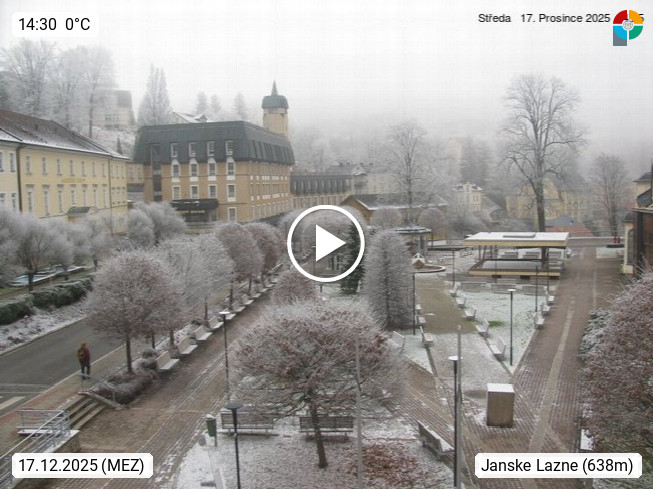Play the Janske Lazne webcam video

click(326, 244)
